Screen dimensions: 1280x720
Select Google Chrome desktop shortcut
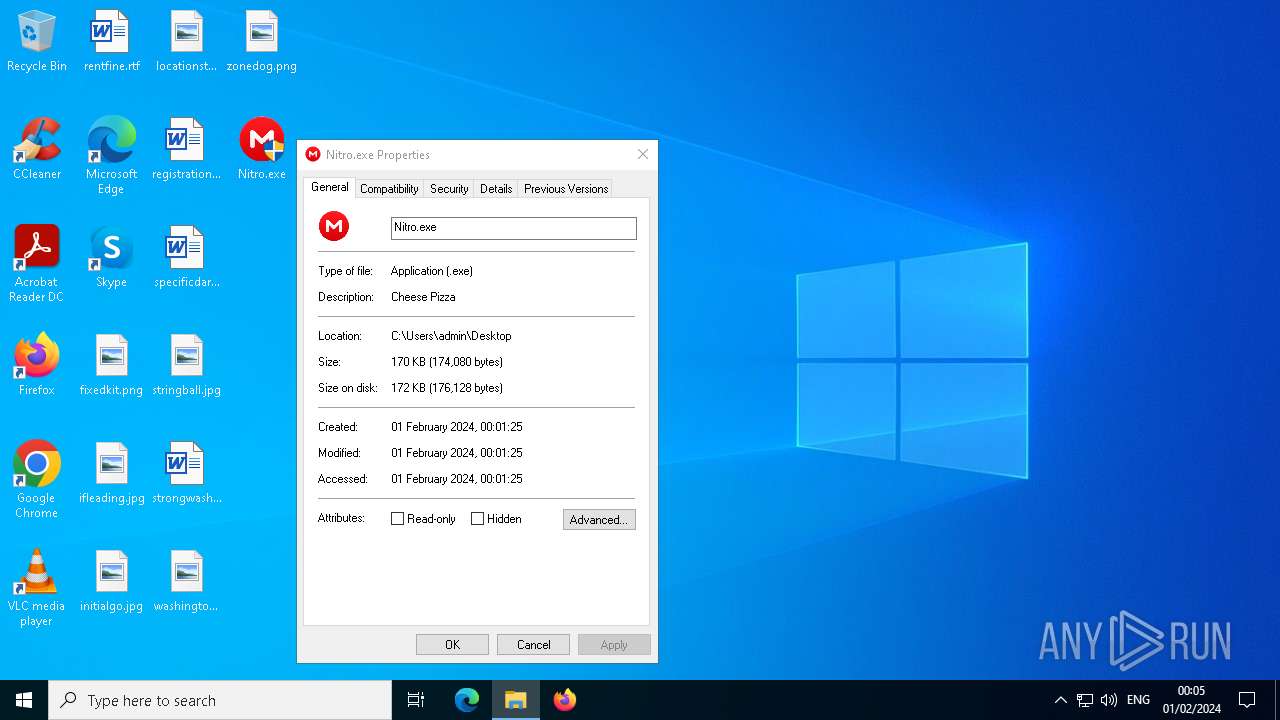coord(37,480)
